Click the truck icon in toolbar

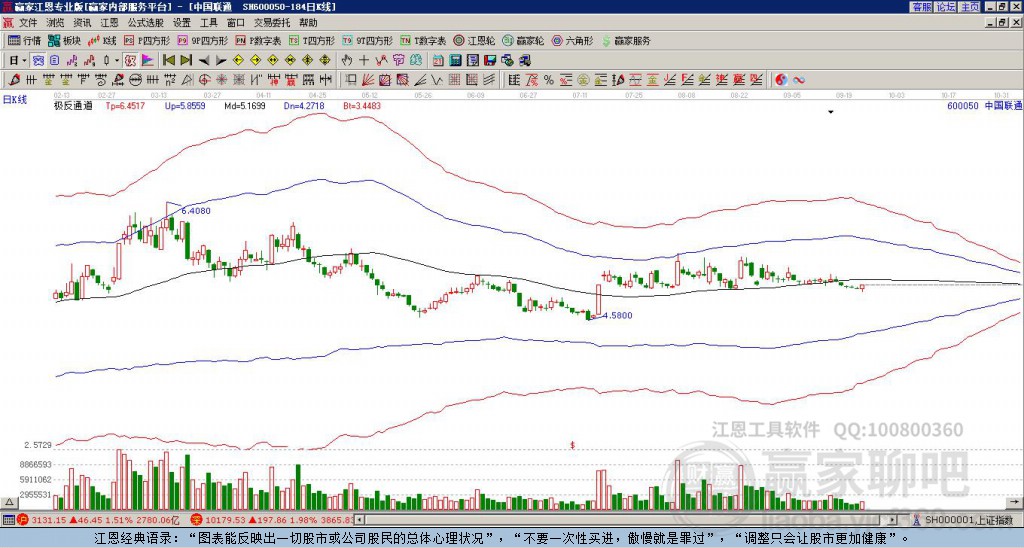524,61
